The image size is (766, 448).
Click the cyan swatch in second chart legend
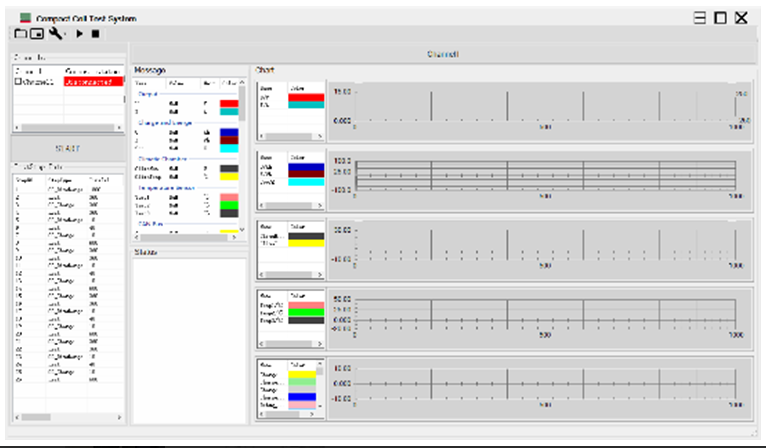306,182
